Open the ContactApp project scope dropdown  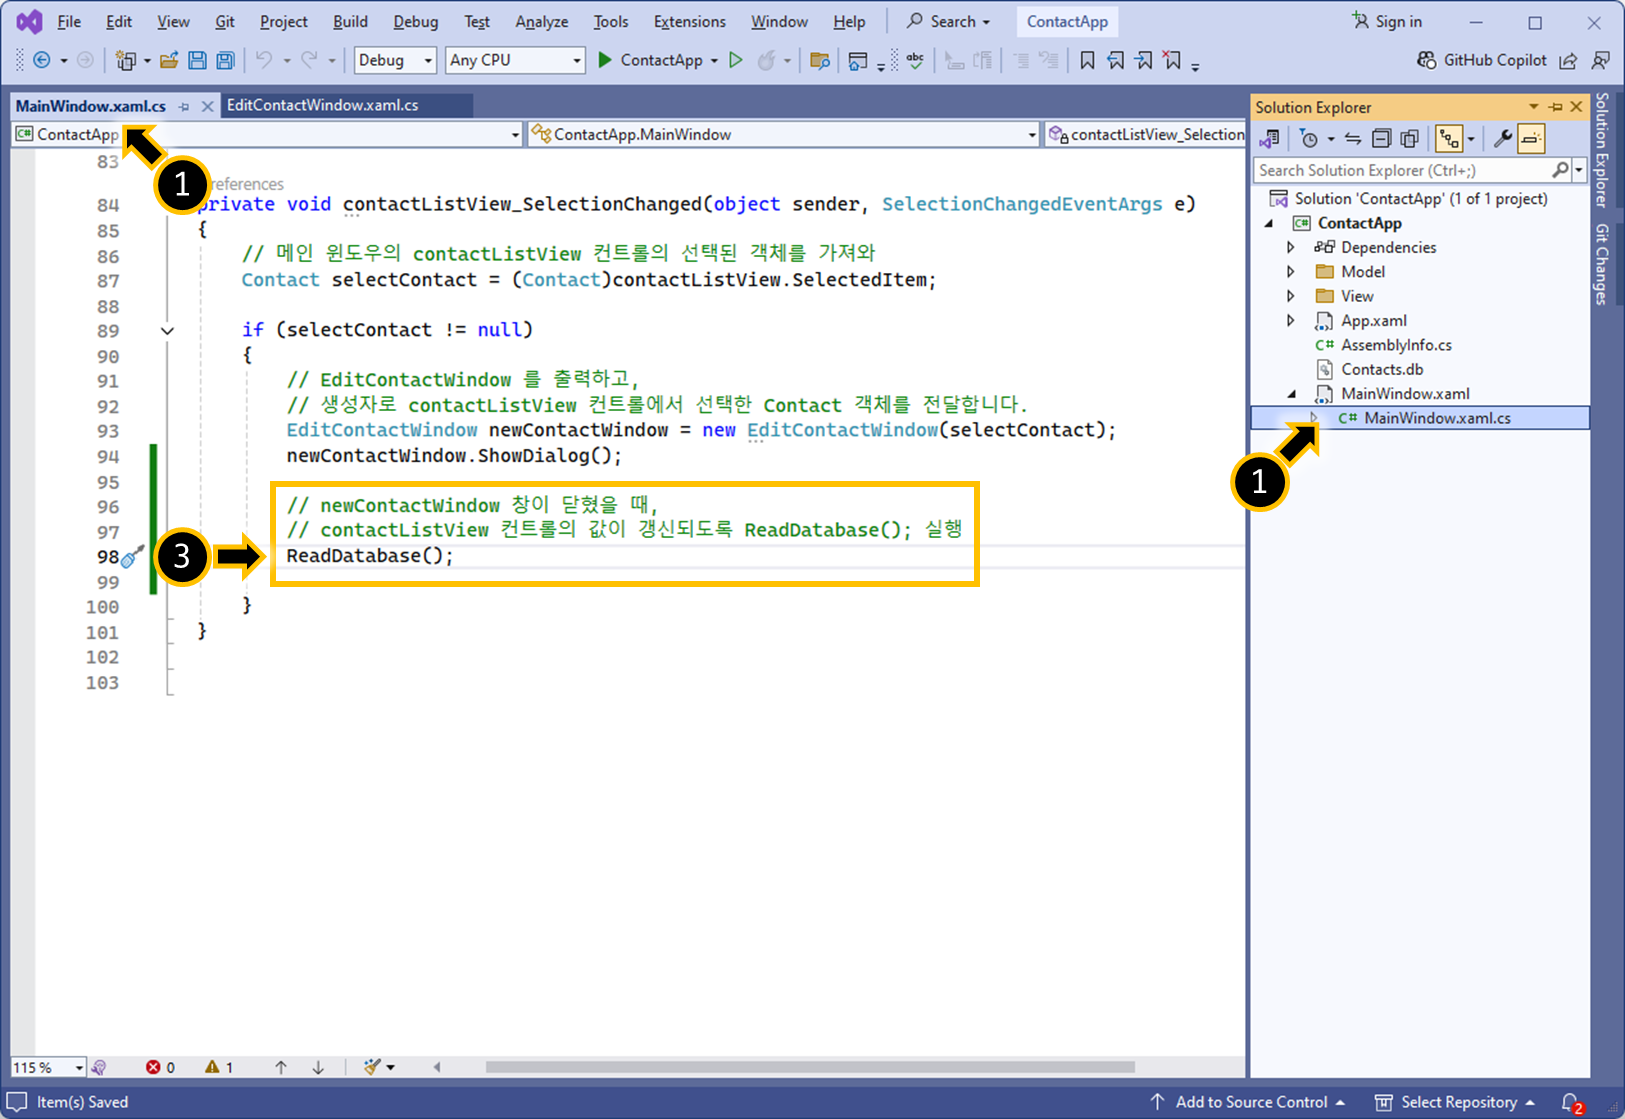(268, 134)
